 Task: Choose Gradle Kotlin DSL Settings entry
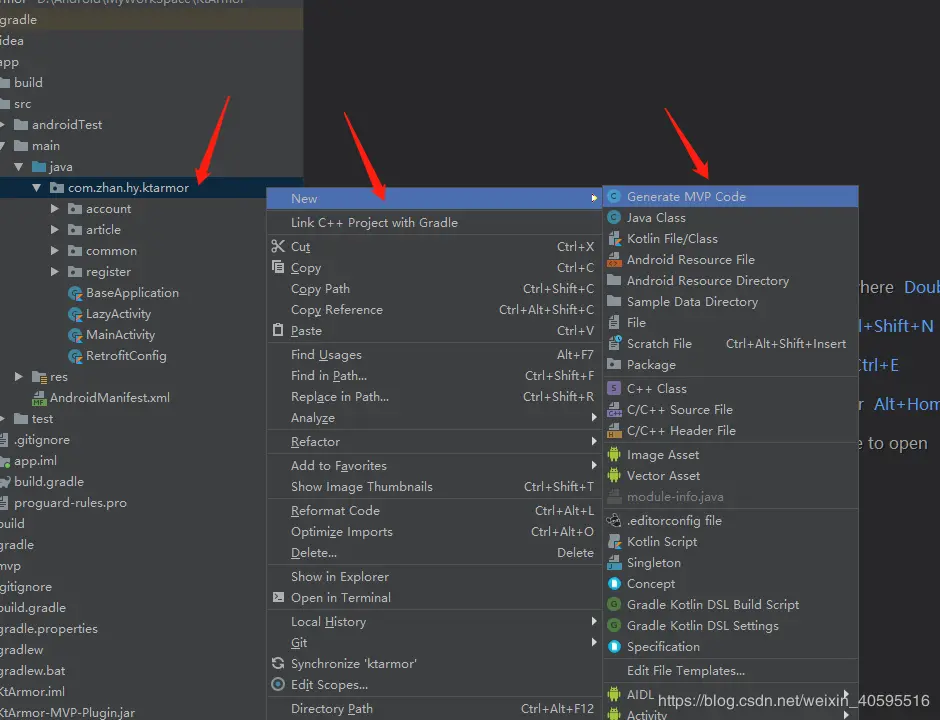tap(731, 625)
